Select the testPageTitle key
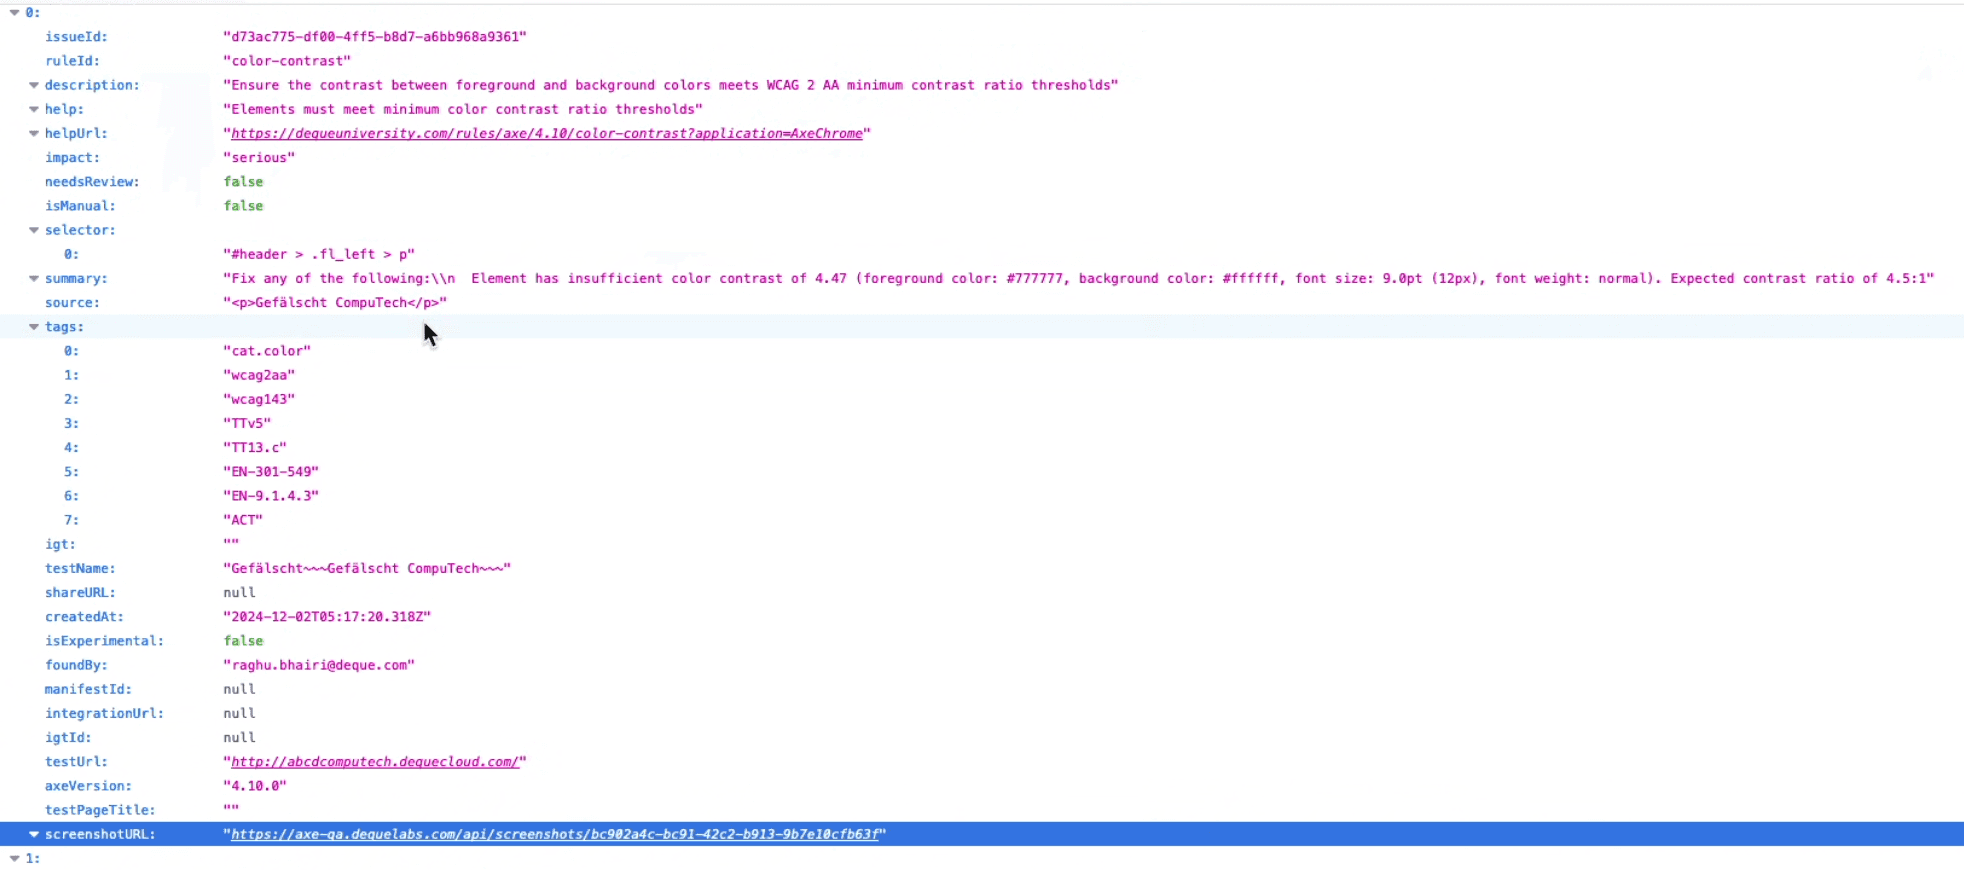The width and height of the screenshot is (1964, 870). pyautogui.click(x=100, y=810)
